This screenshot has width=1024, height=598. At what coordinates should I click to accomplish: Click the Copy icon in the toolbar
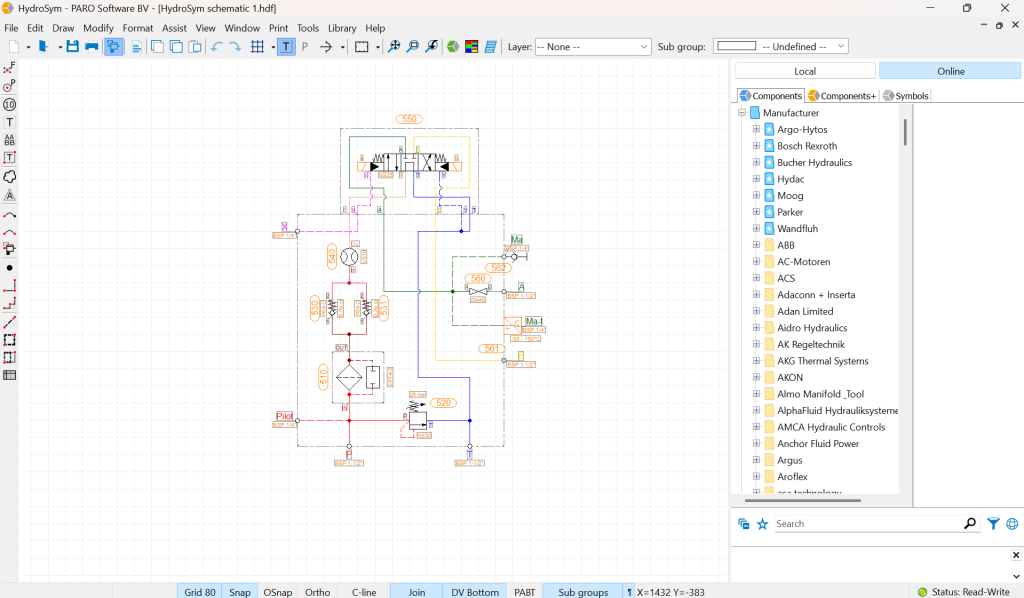[x=176, y=46]
